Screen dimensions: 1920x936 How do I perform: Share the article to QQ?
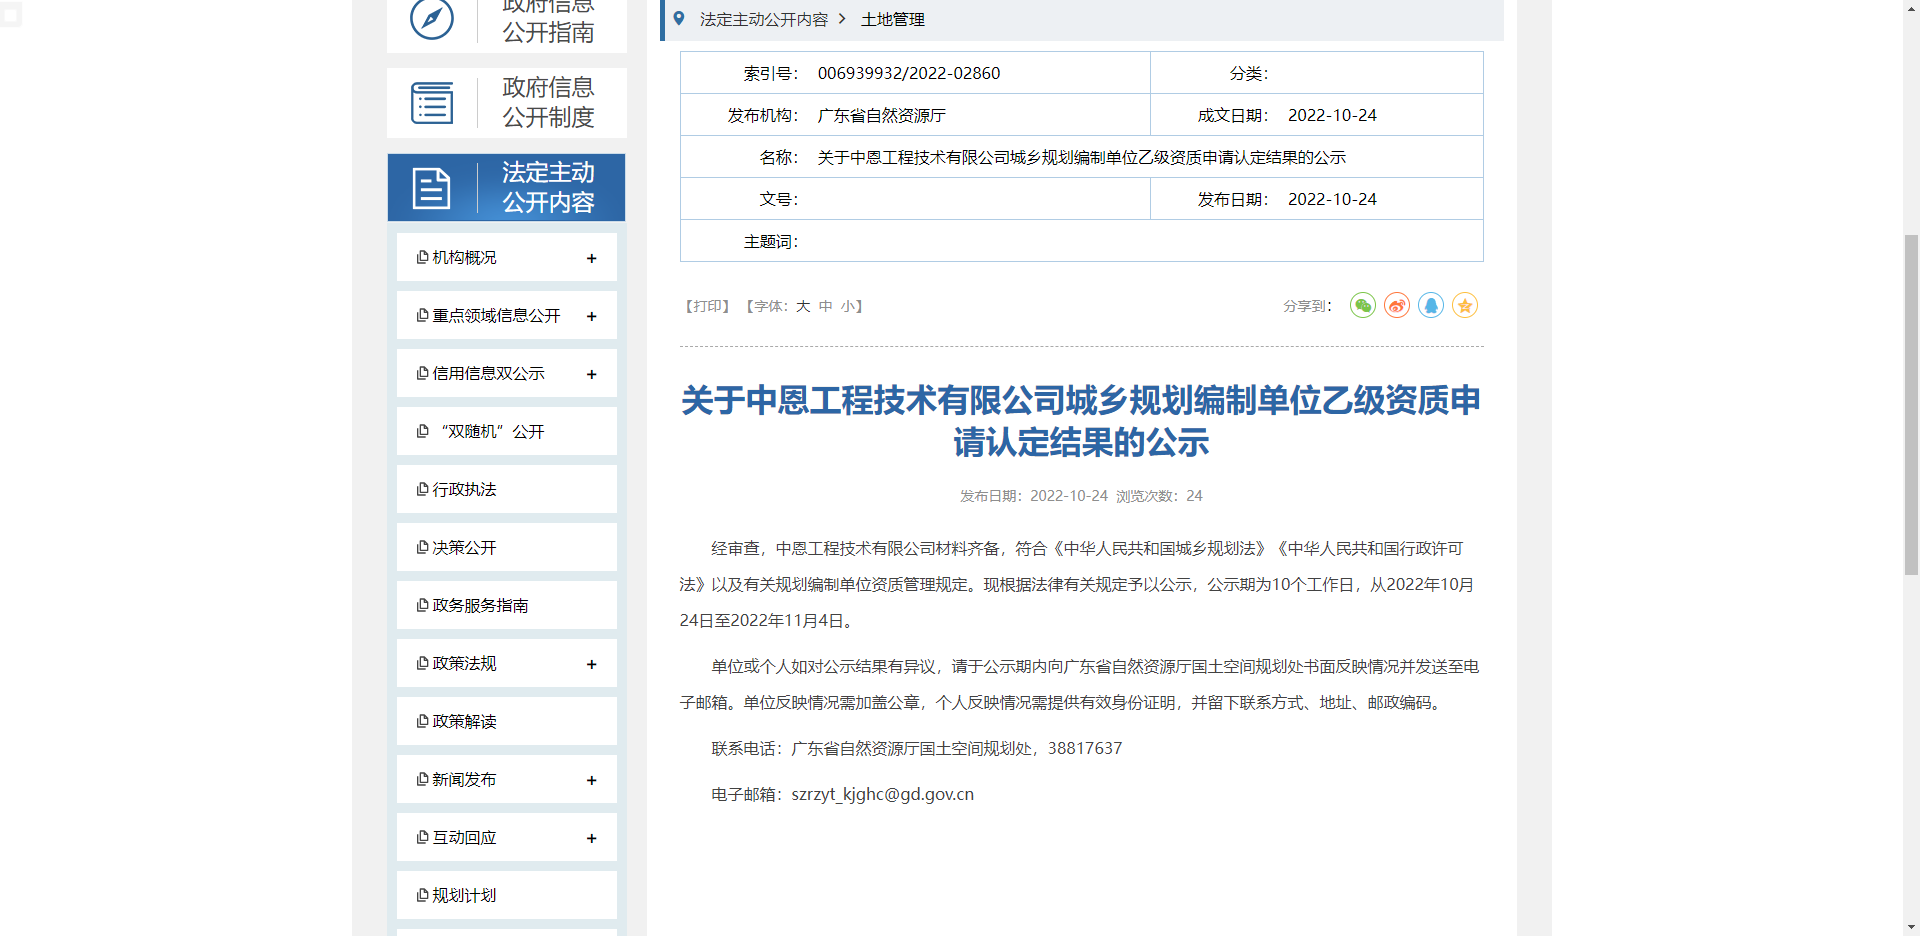click(x=1430, y=305)
